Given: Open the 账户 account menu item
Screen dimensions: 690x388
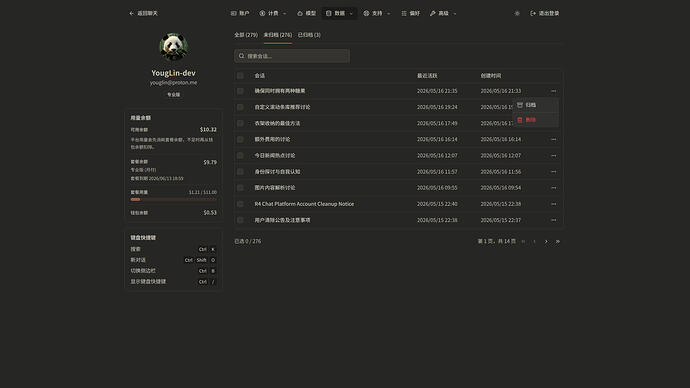Looking at the screenshot, I should point(240,13).
